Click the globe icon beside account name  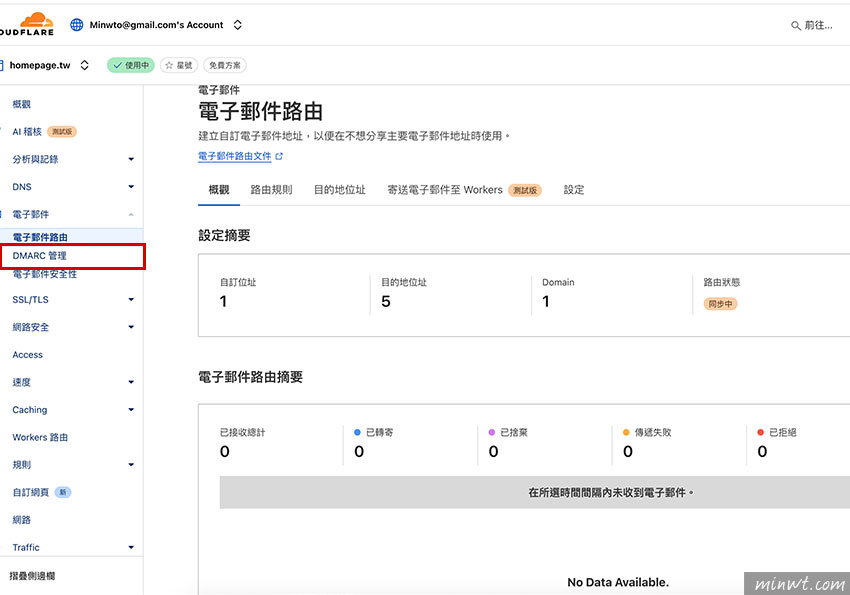[x=77, y=25]
